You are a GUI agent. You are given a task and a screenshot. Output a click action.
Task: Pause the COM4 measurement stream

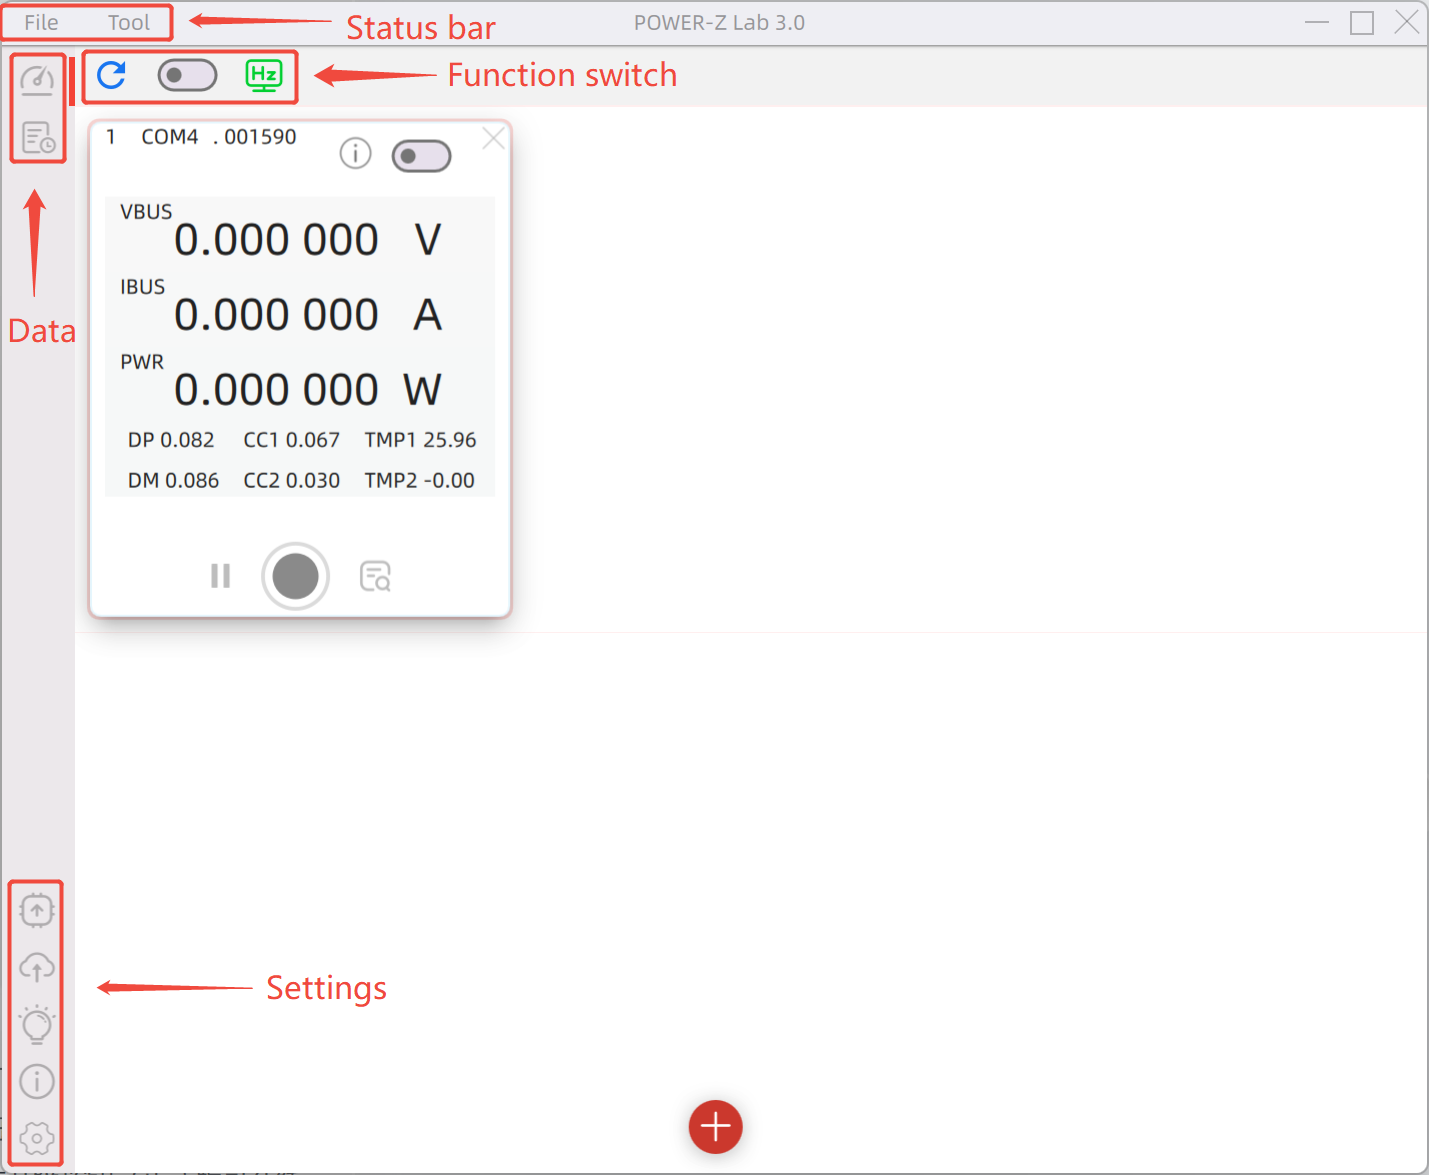(220, 576)
